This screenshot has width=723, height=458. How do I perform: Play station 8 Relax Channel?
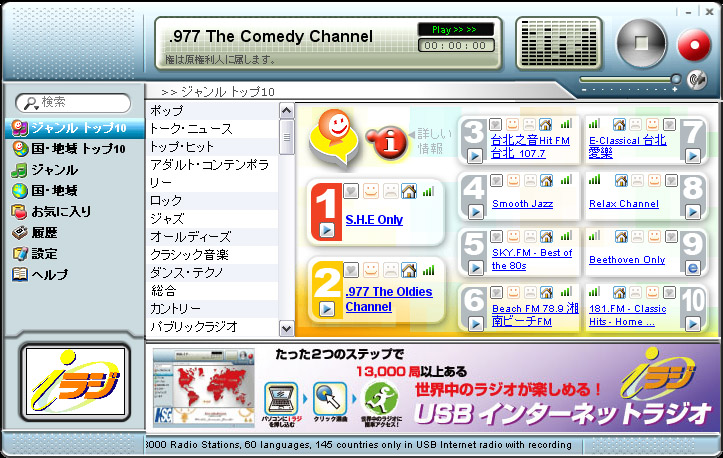coord(693,212)
